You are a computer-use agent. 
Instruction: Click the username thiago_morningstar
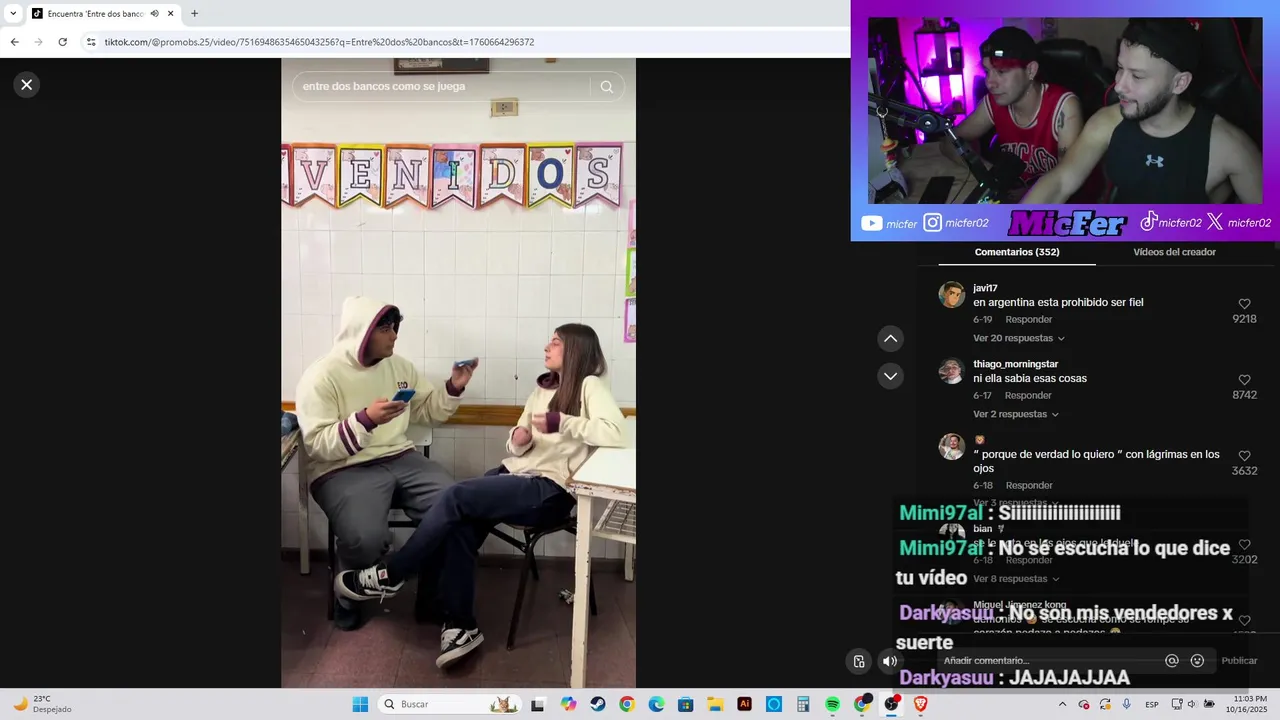point(1015,364)
